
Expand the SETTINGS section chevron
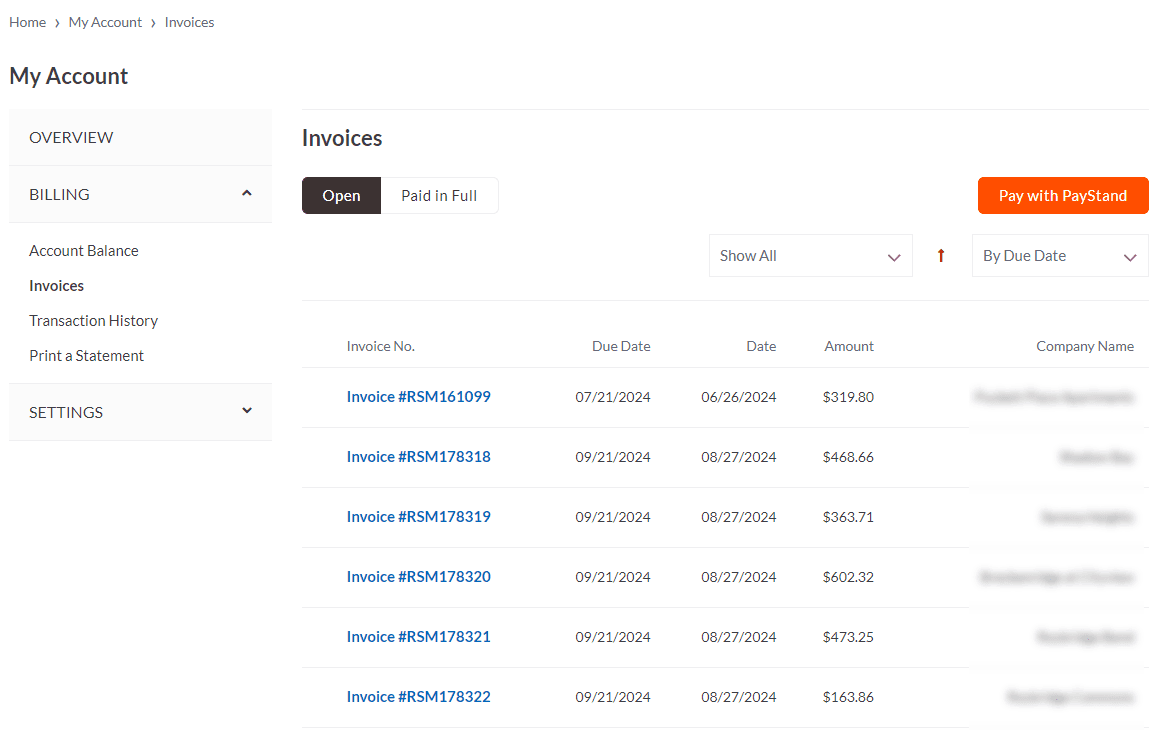(x=247, y=411)
